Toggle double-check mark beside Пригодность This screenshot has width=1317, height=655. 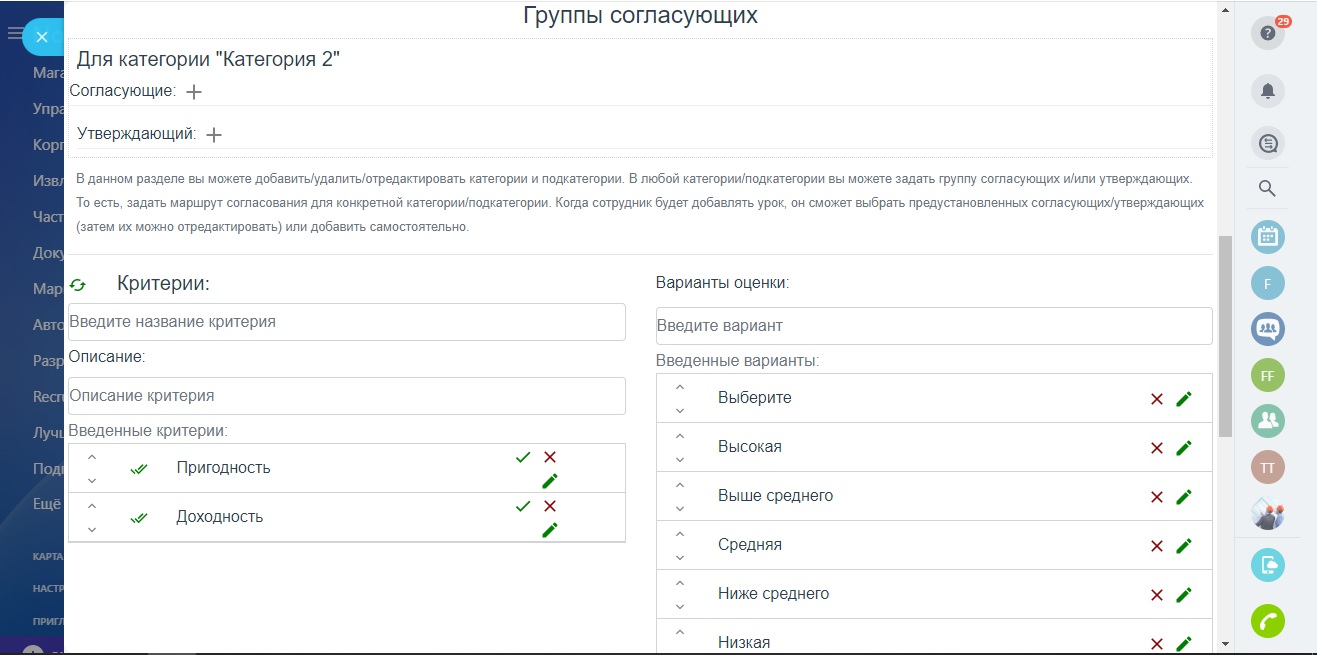pyautogui.click(x=139, y=468)
